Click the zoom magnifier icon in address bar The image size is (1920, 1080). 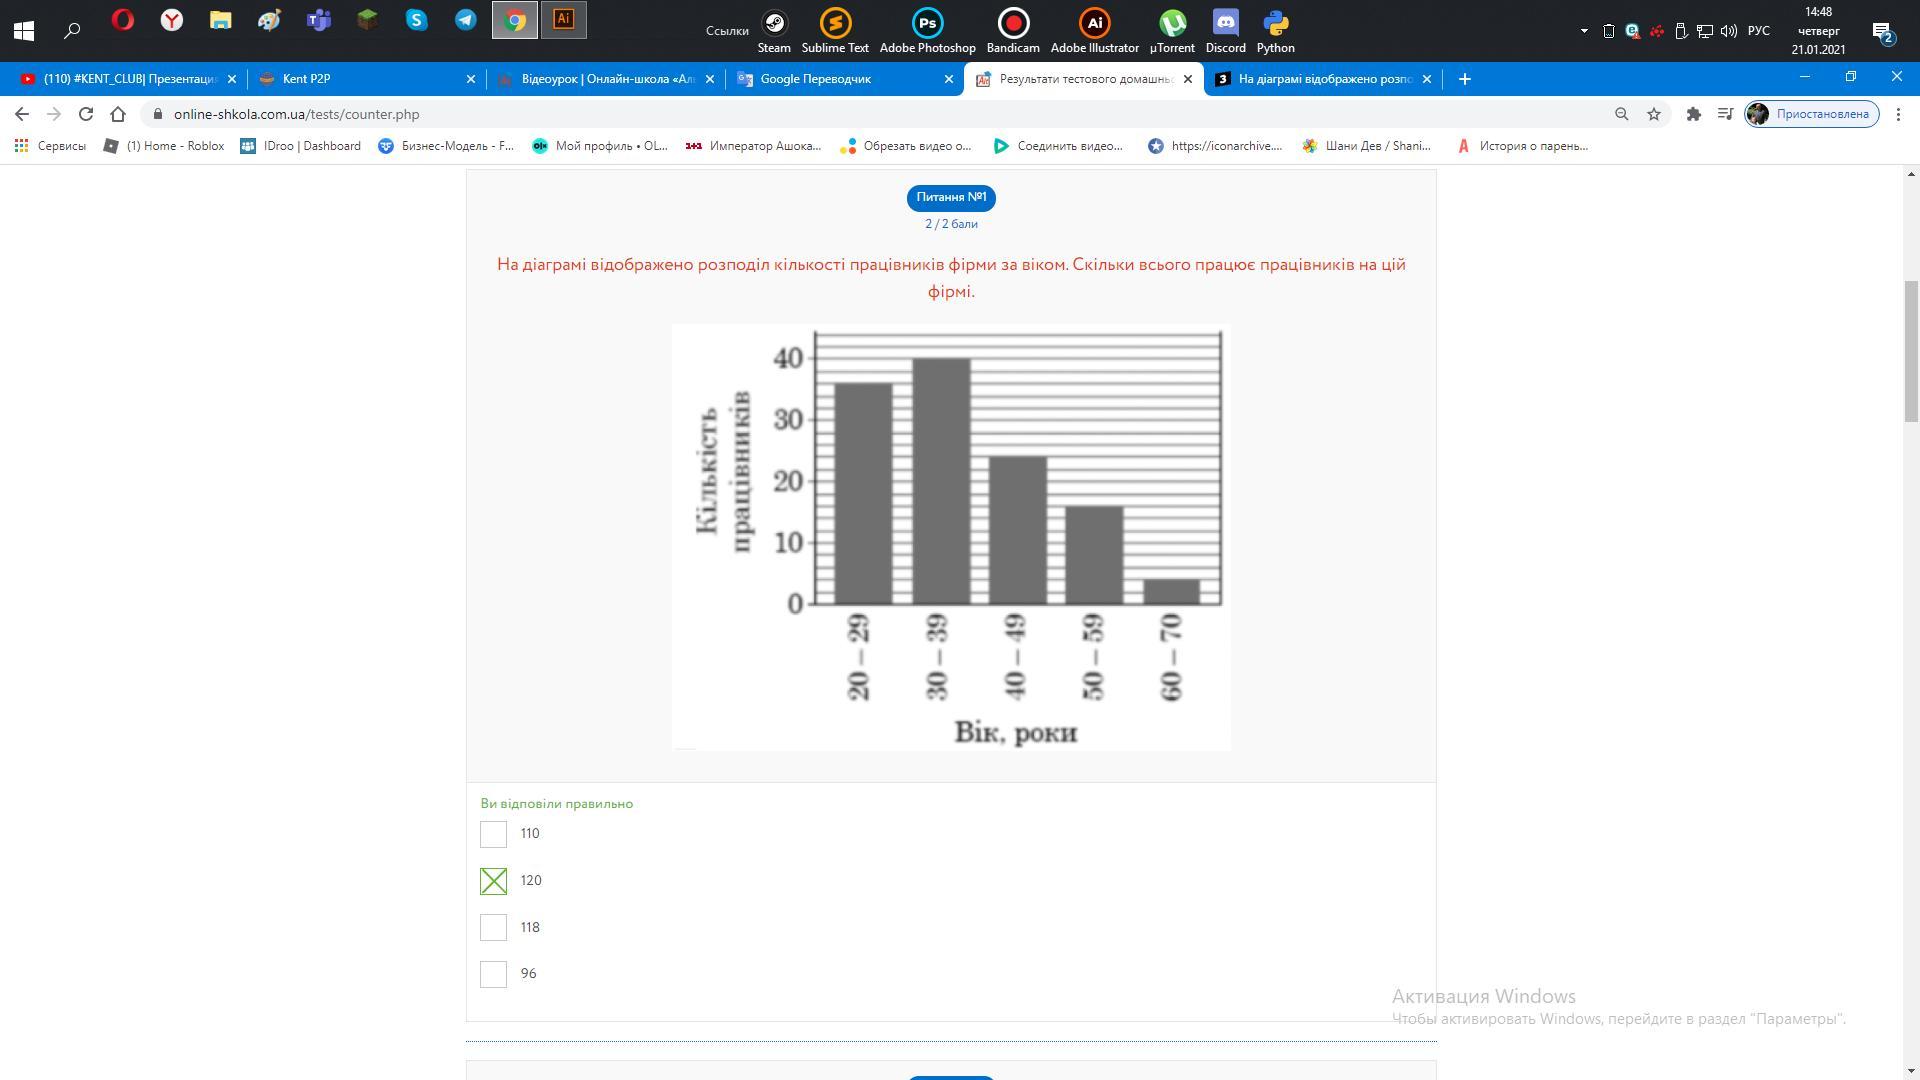click(x=1622, y=114)
